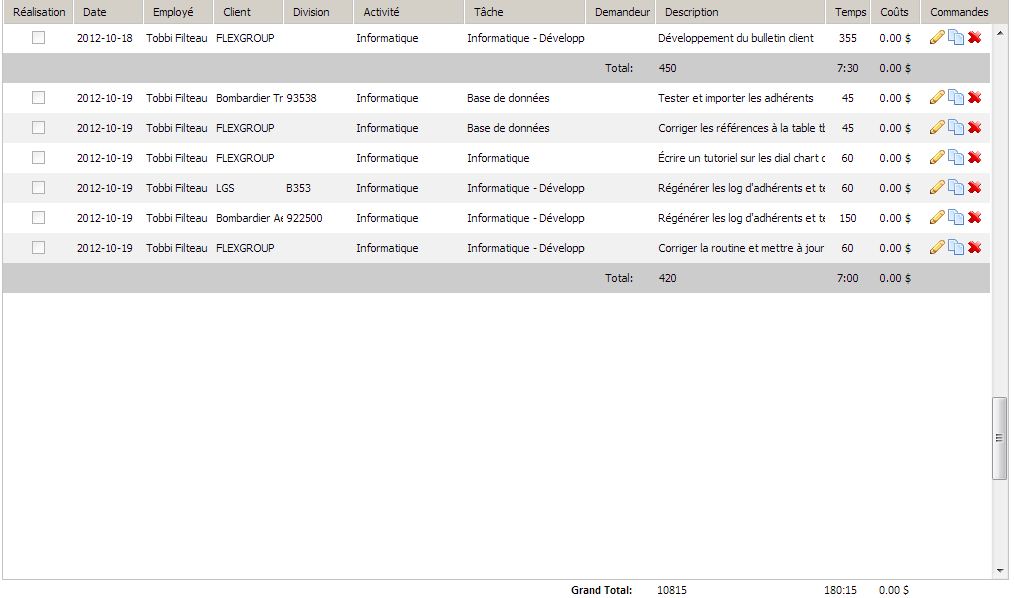Edit the Bombardier 922500 entry
This screenshot has width=1015, height=598.
pos(937,217)
